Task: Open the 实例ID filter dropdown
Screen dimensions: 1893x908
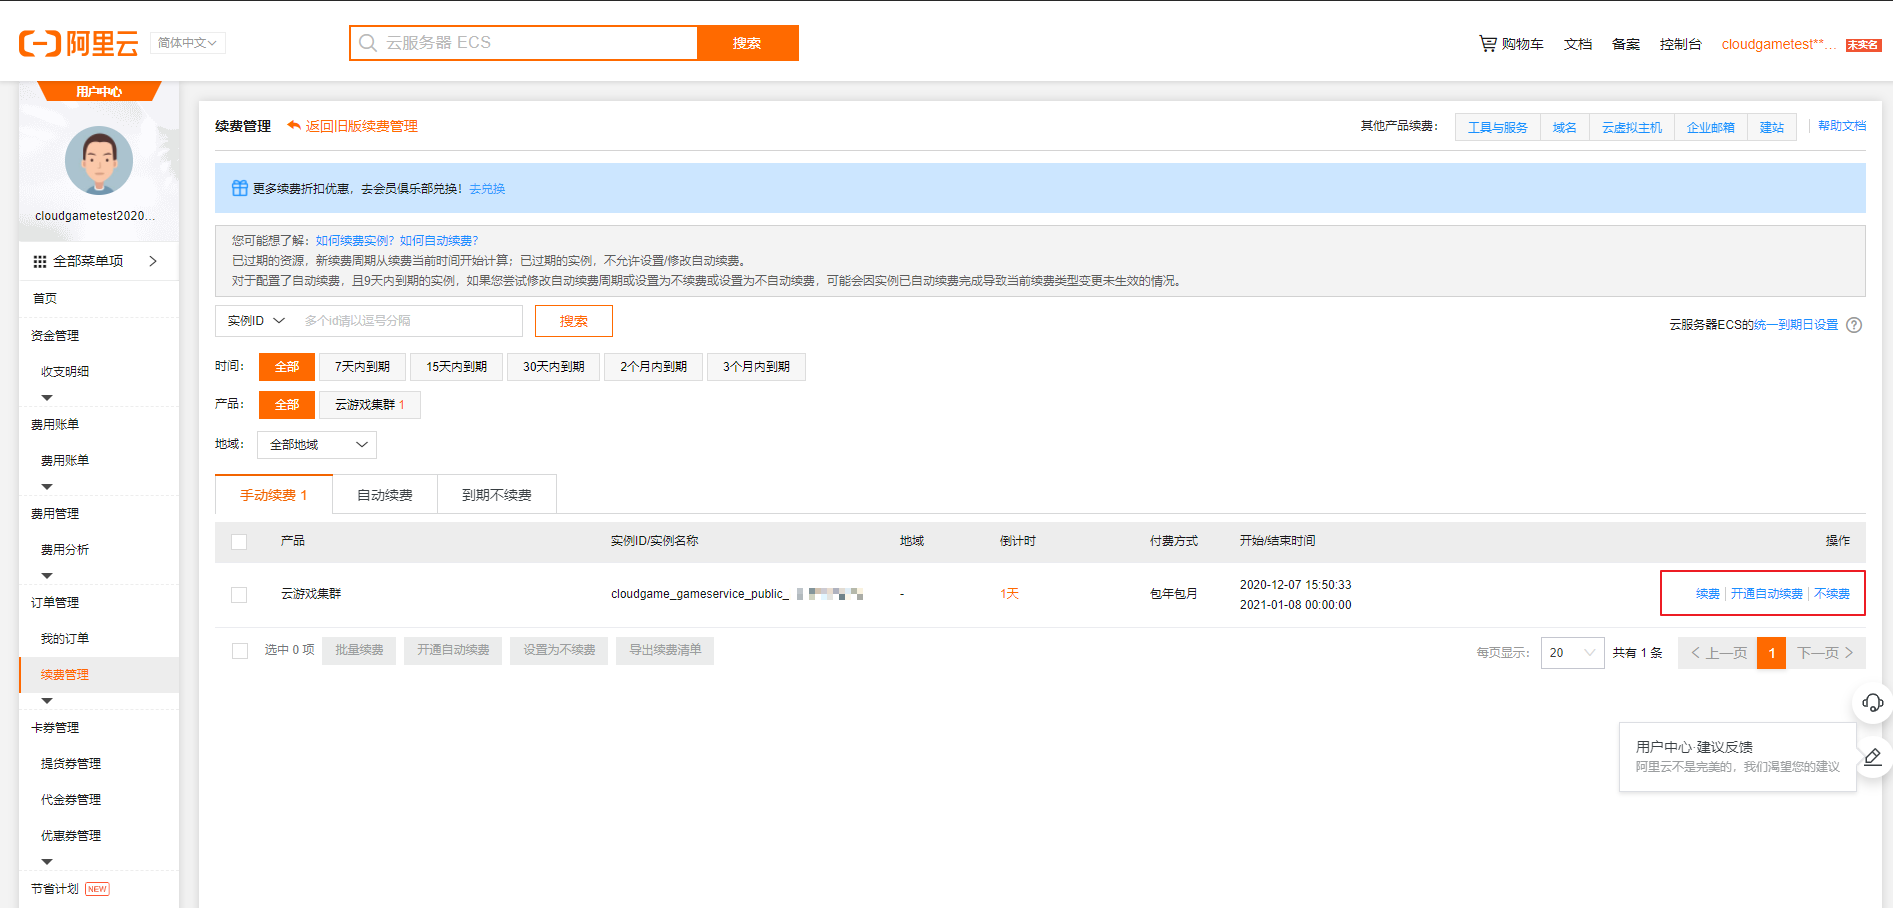Action: [x=256, y=321]
